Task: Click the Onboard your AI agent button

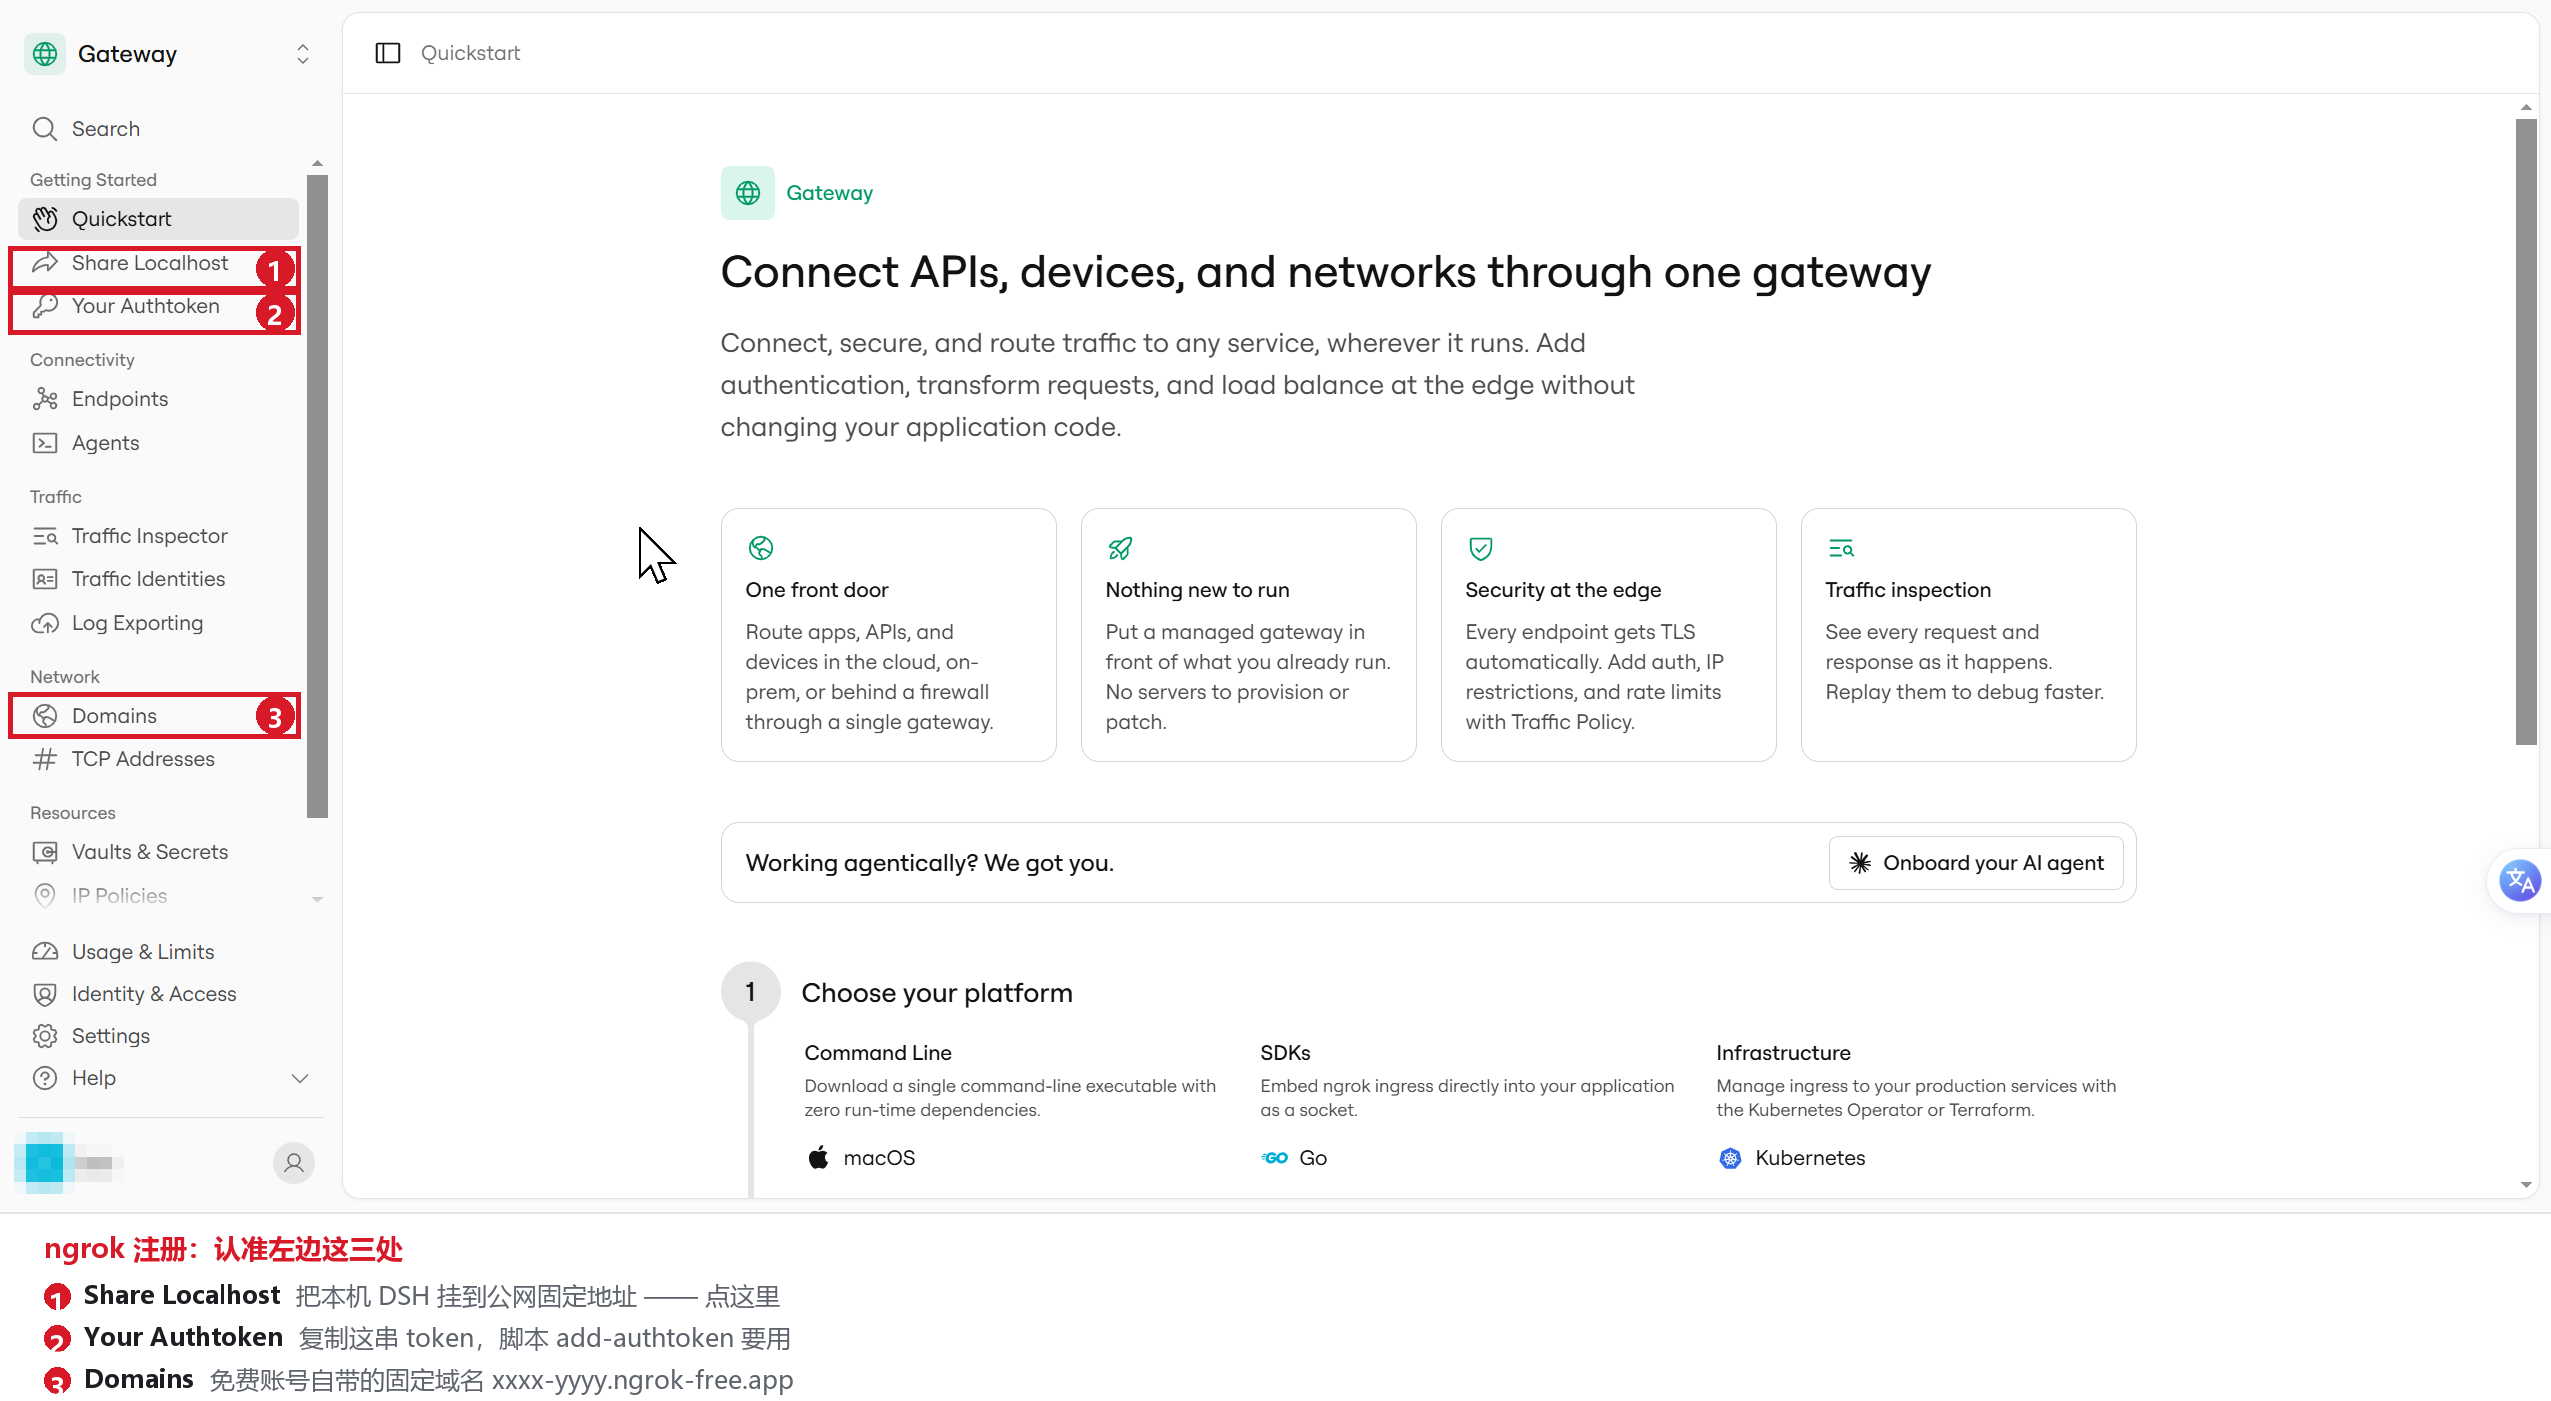Action: pos(1976,863)
